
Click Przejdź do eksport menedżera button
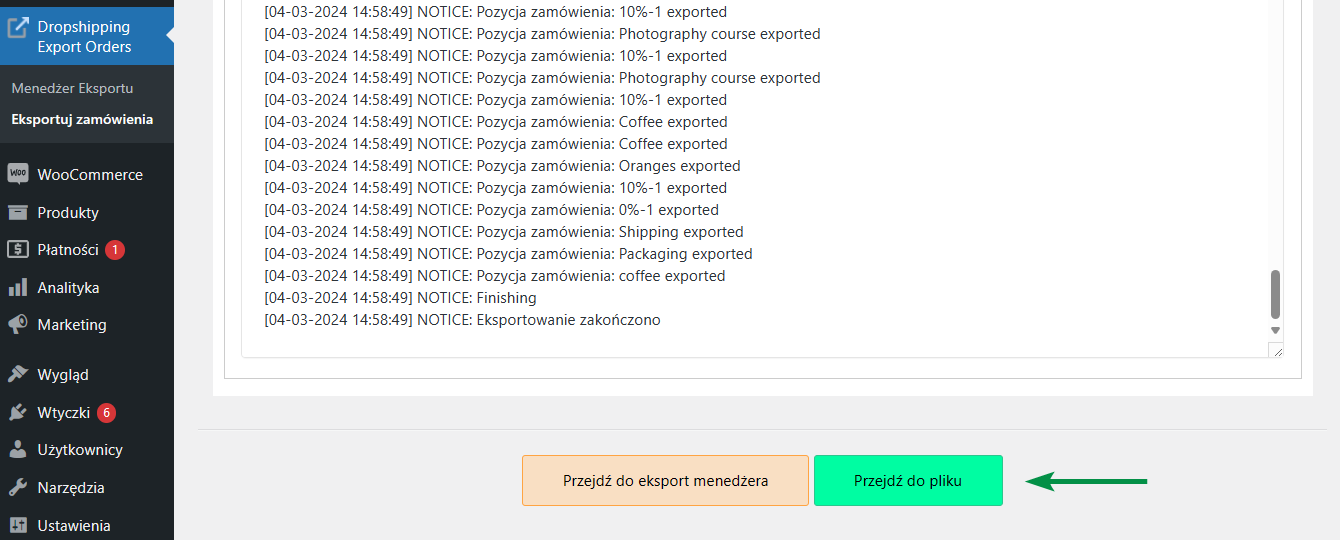[x=665, y=480]
